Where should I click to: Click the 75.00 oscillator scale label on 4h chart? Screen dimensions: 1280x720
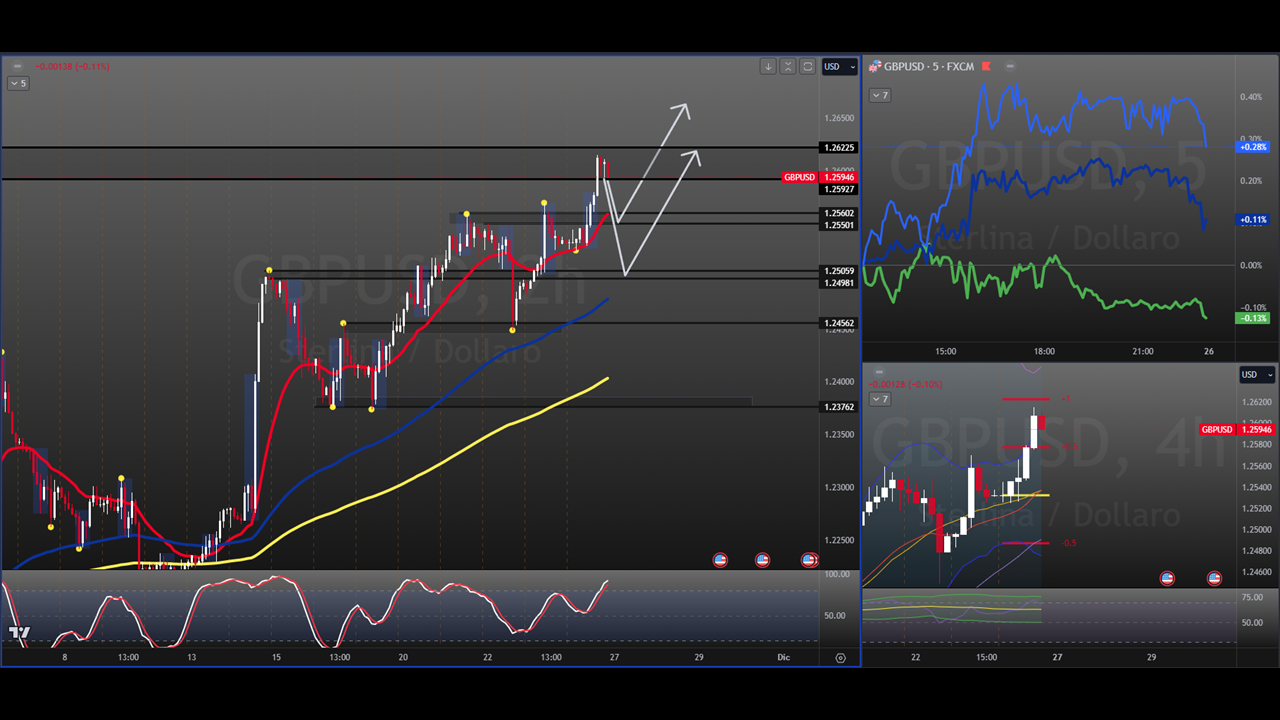tap(1250, 597)
